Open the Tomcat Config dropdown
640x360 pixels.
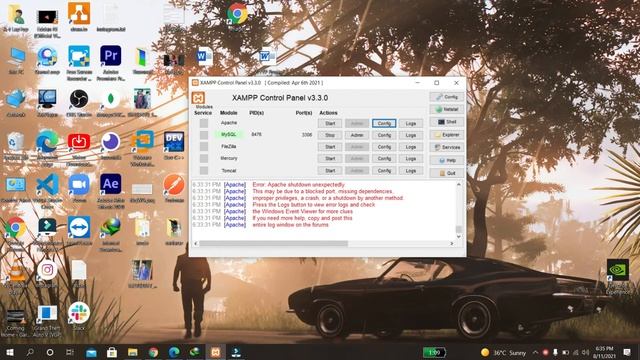384,171
